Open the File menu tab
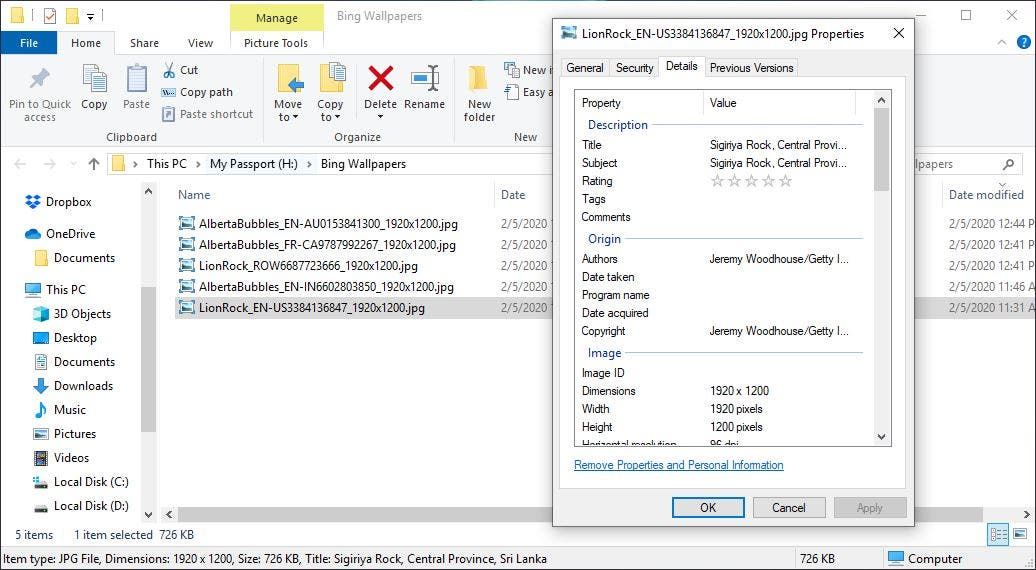The image size is (1036, 570). [x=28, y=43]
